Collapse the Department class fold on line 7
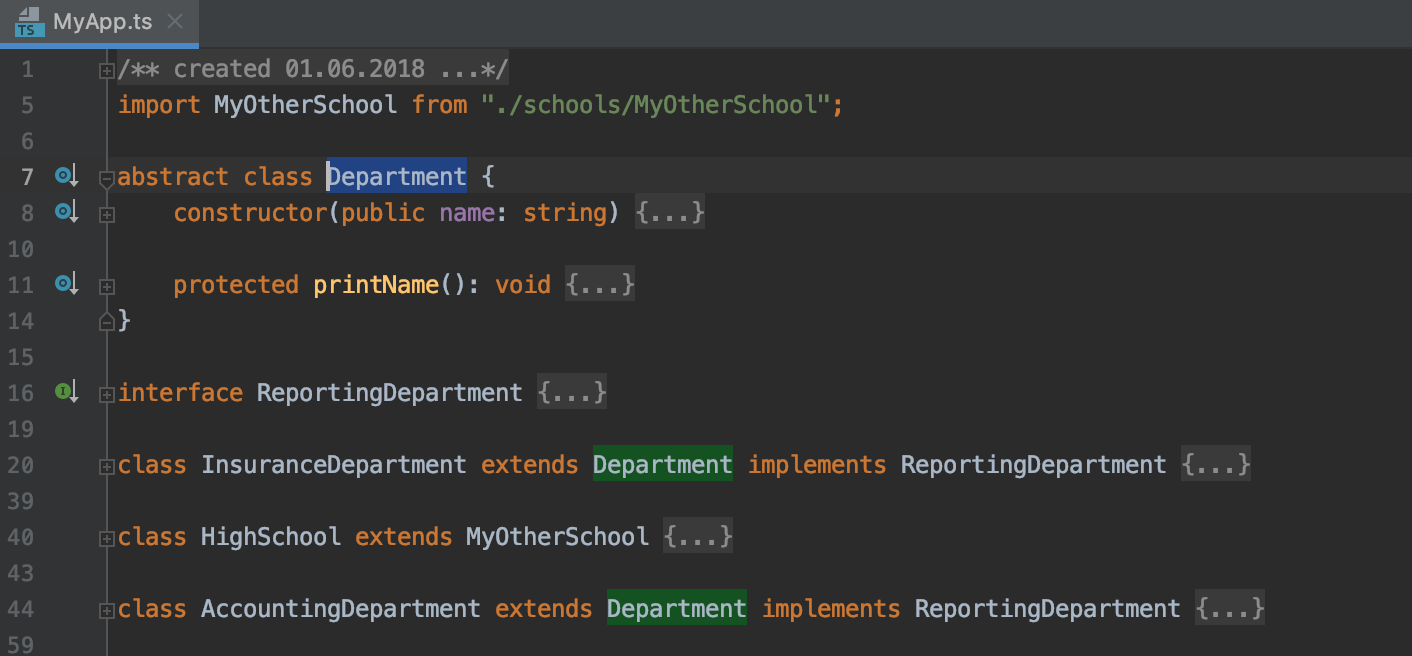This screenshot has height=656, width=1412. (x=107, y=179)
